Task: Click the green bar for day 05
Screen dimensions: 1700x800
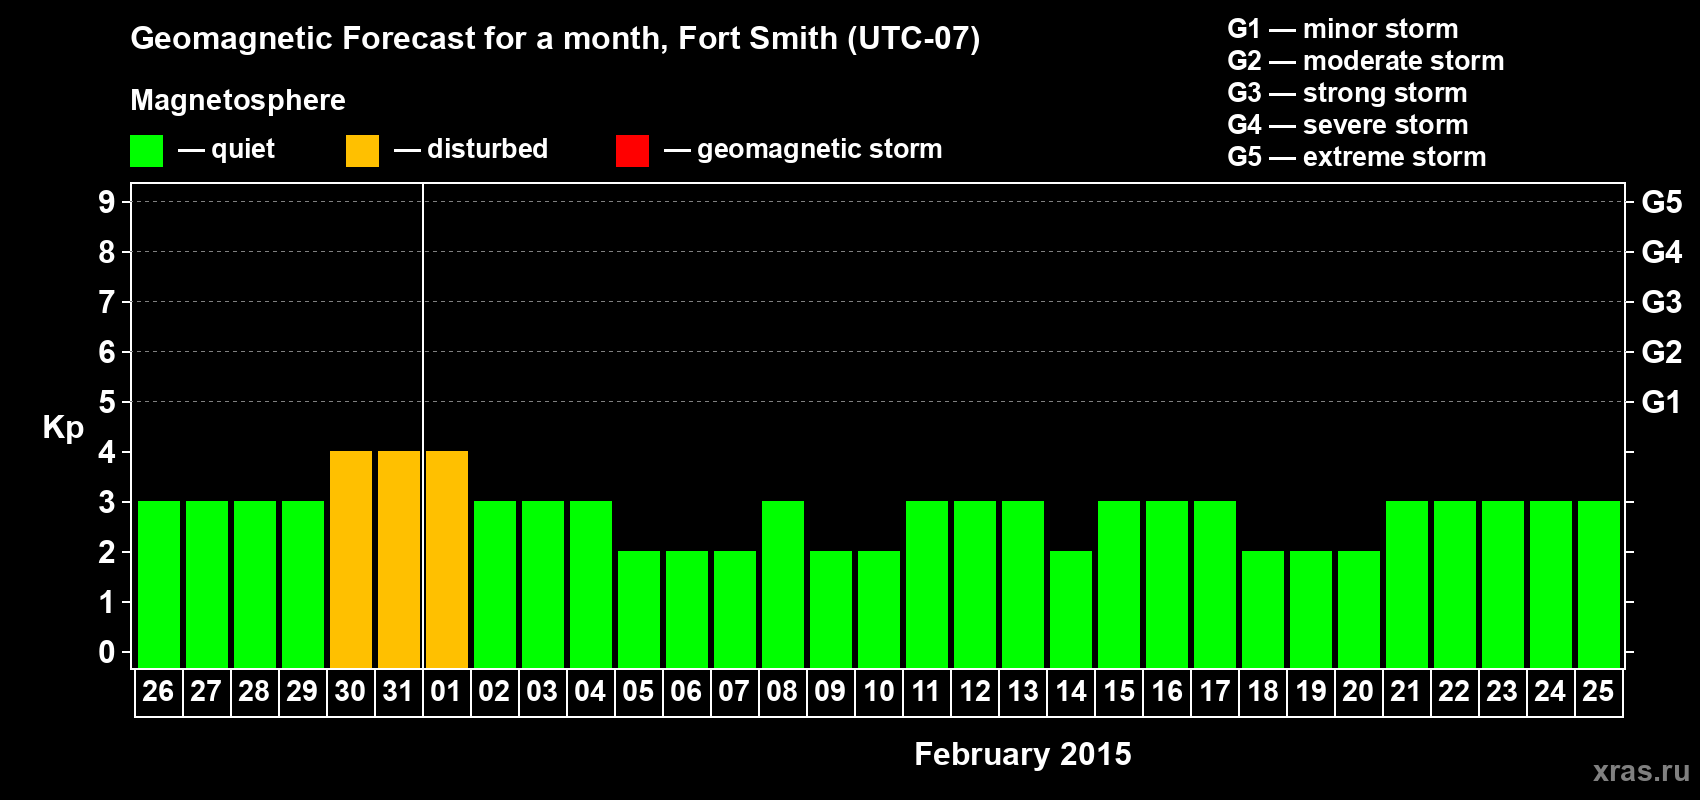Action: tap(639, 609)
